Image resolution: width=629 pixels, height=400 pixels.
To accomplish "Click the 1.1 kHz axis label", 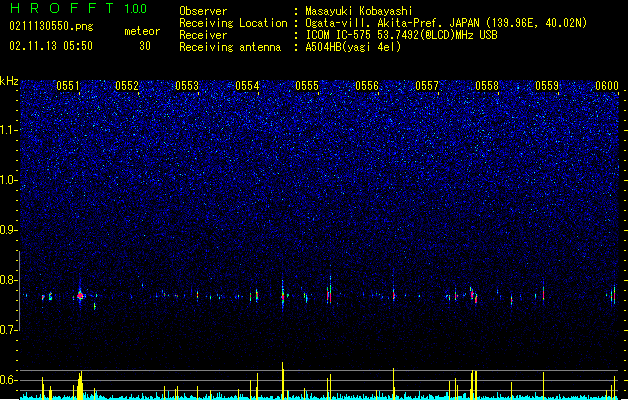I will (x=8, y=130).
